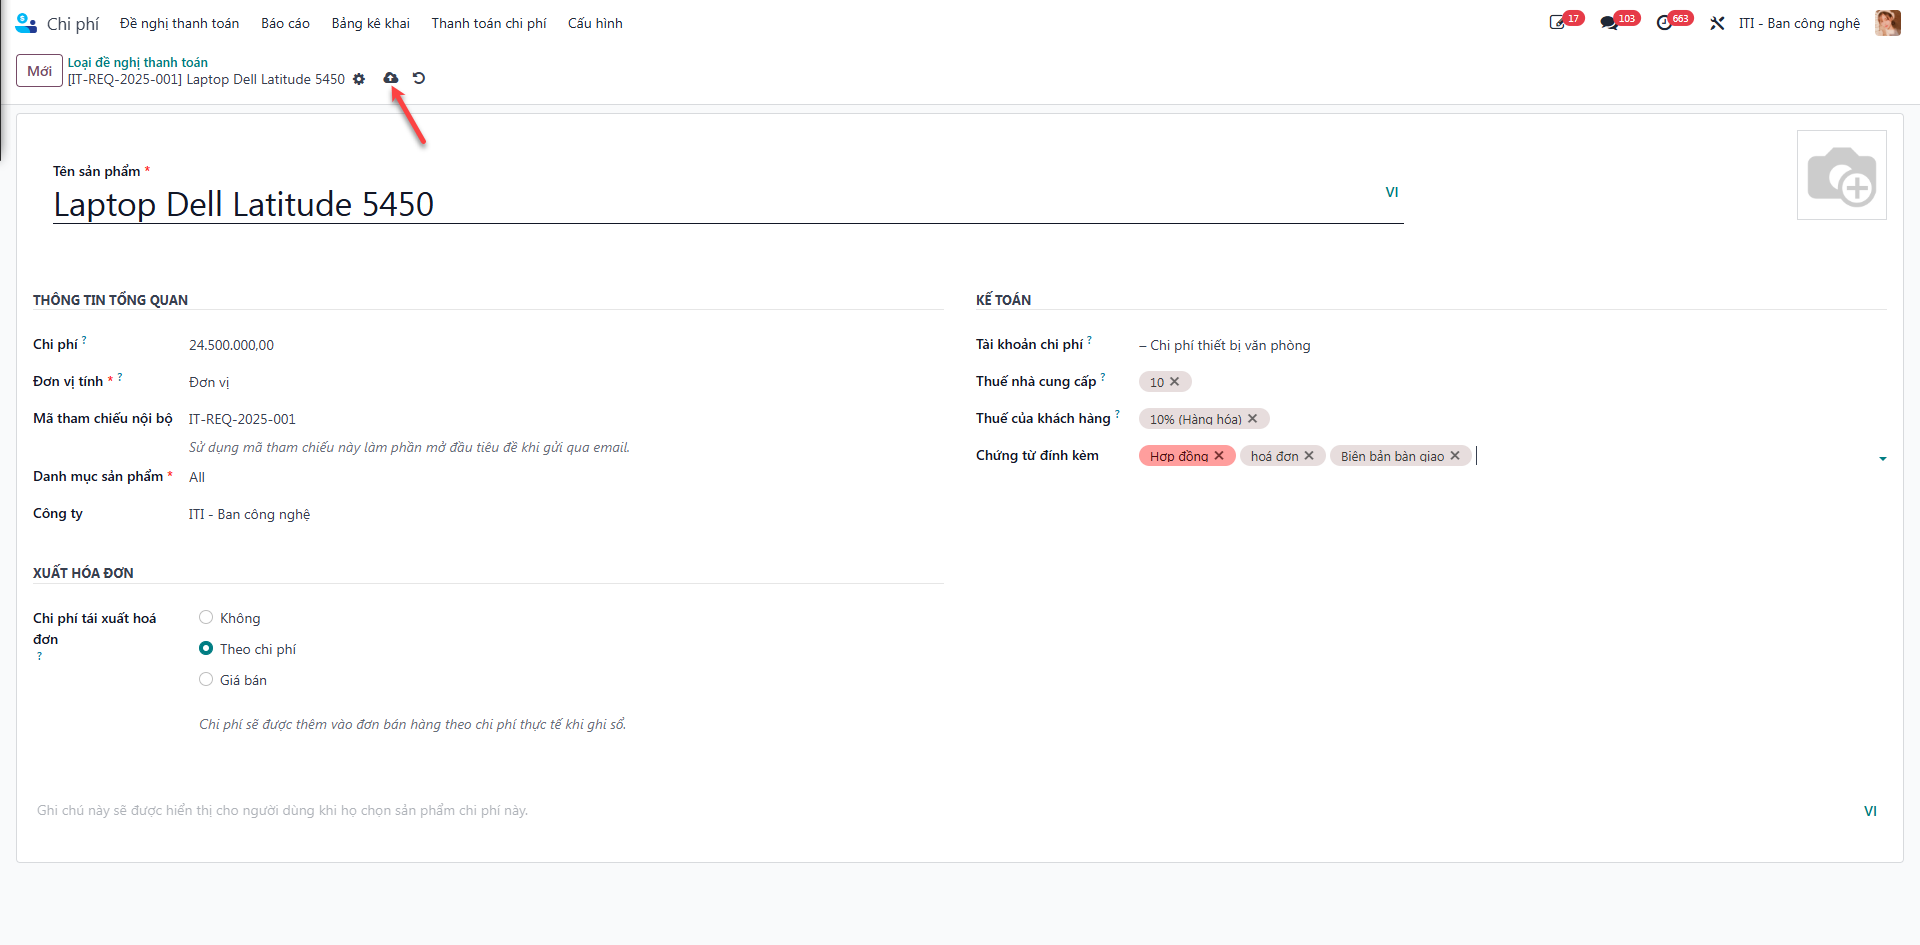Edit the Mã tham chiếu nội bộ field
The height and width of the screenshot is (945, 1920).
[565, 419]
